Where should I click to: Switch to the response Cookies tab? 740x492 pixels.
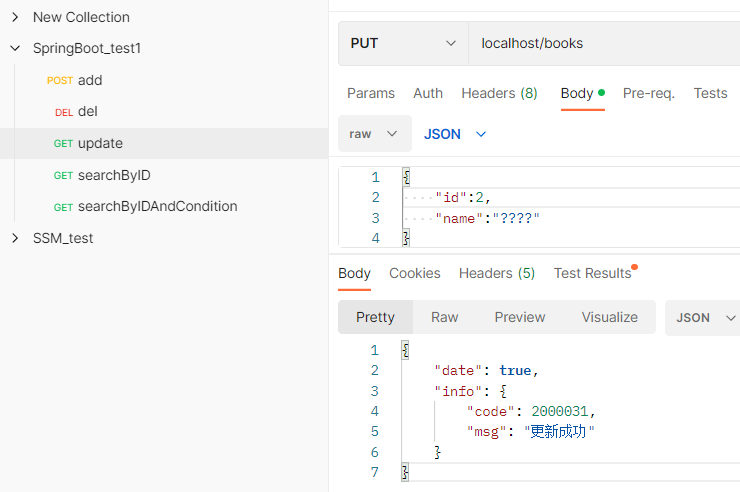[x=414, y=273]
